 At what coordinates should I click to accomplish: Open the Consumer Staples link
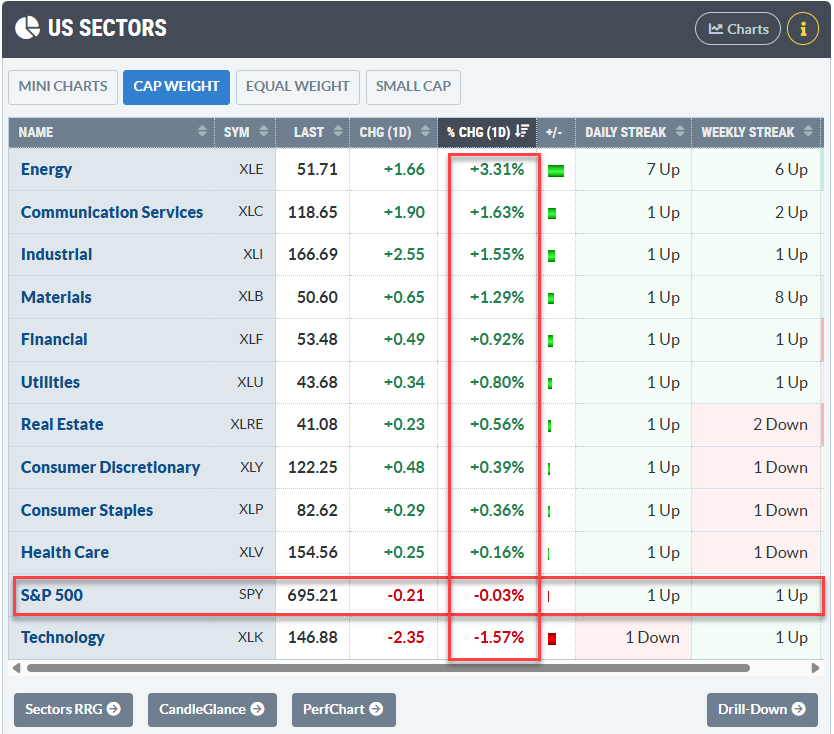pyautogui.click(x=87, y=510)
